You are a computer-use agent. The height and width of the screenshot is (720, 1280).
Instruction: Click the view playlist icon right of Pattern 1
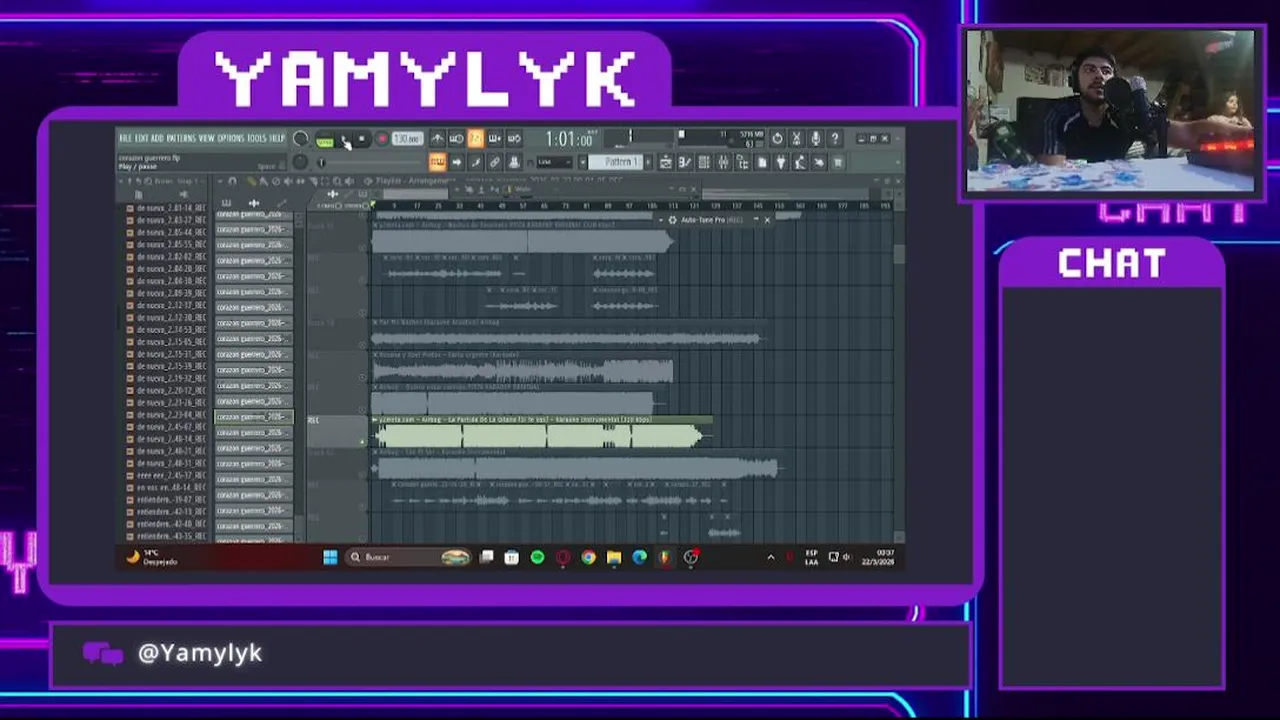pyautogui.click(x=666, y=162)
